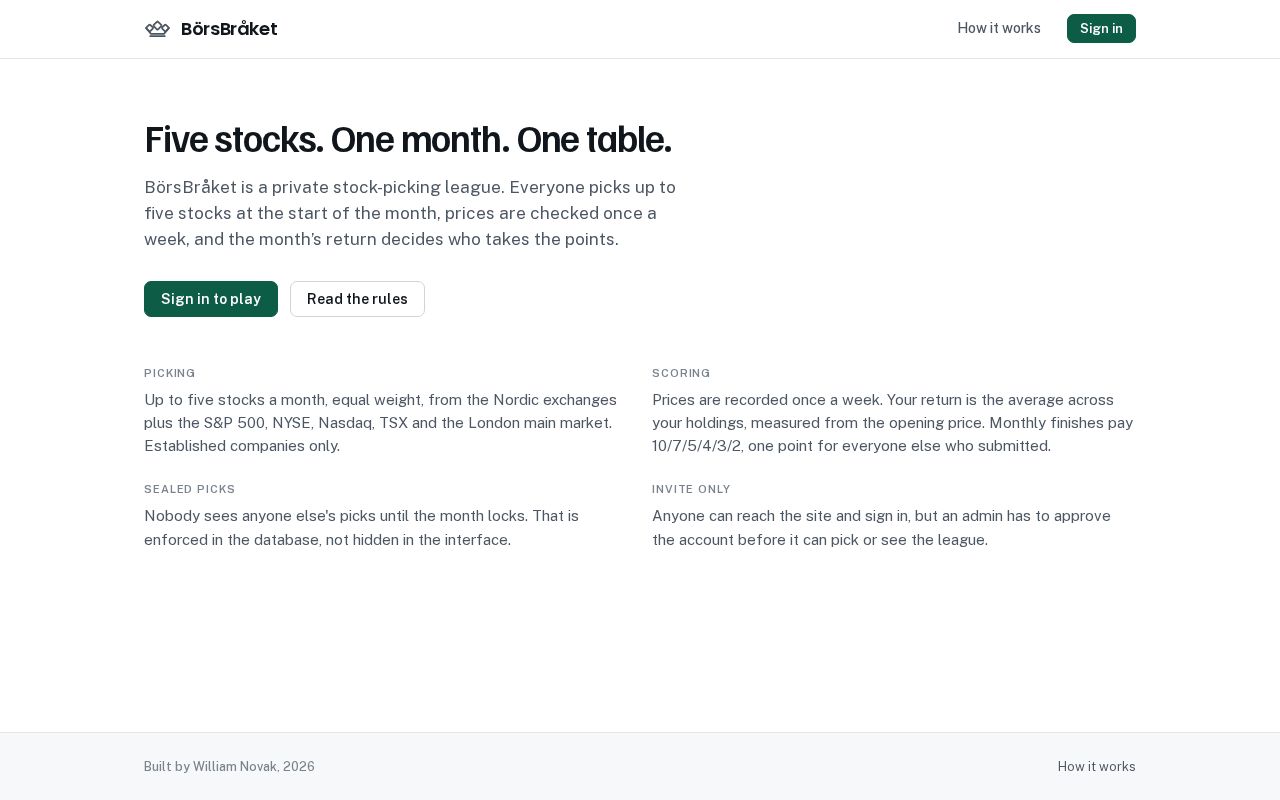Open How it works in the top navigation
The image size is (1280, 800).
[x=999, y=28]
